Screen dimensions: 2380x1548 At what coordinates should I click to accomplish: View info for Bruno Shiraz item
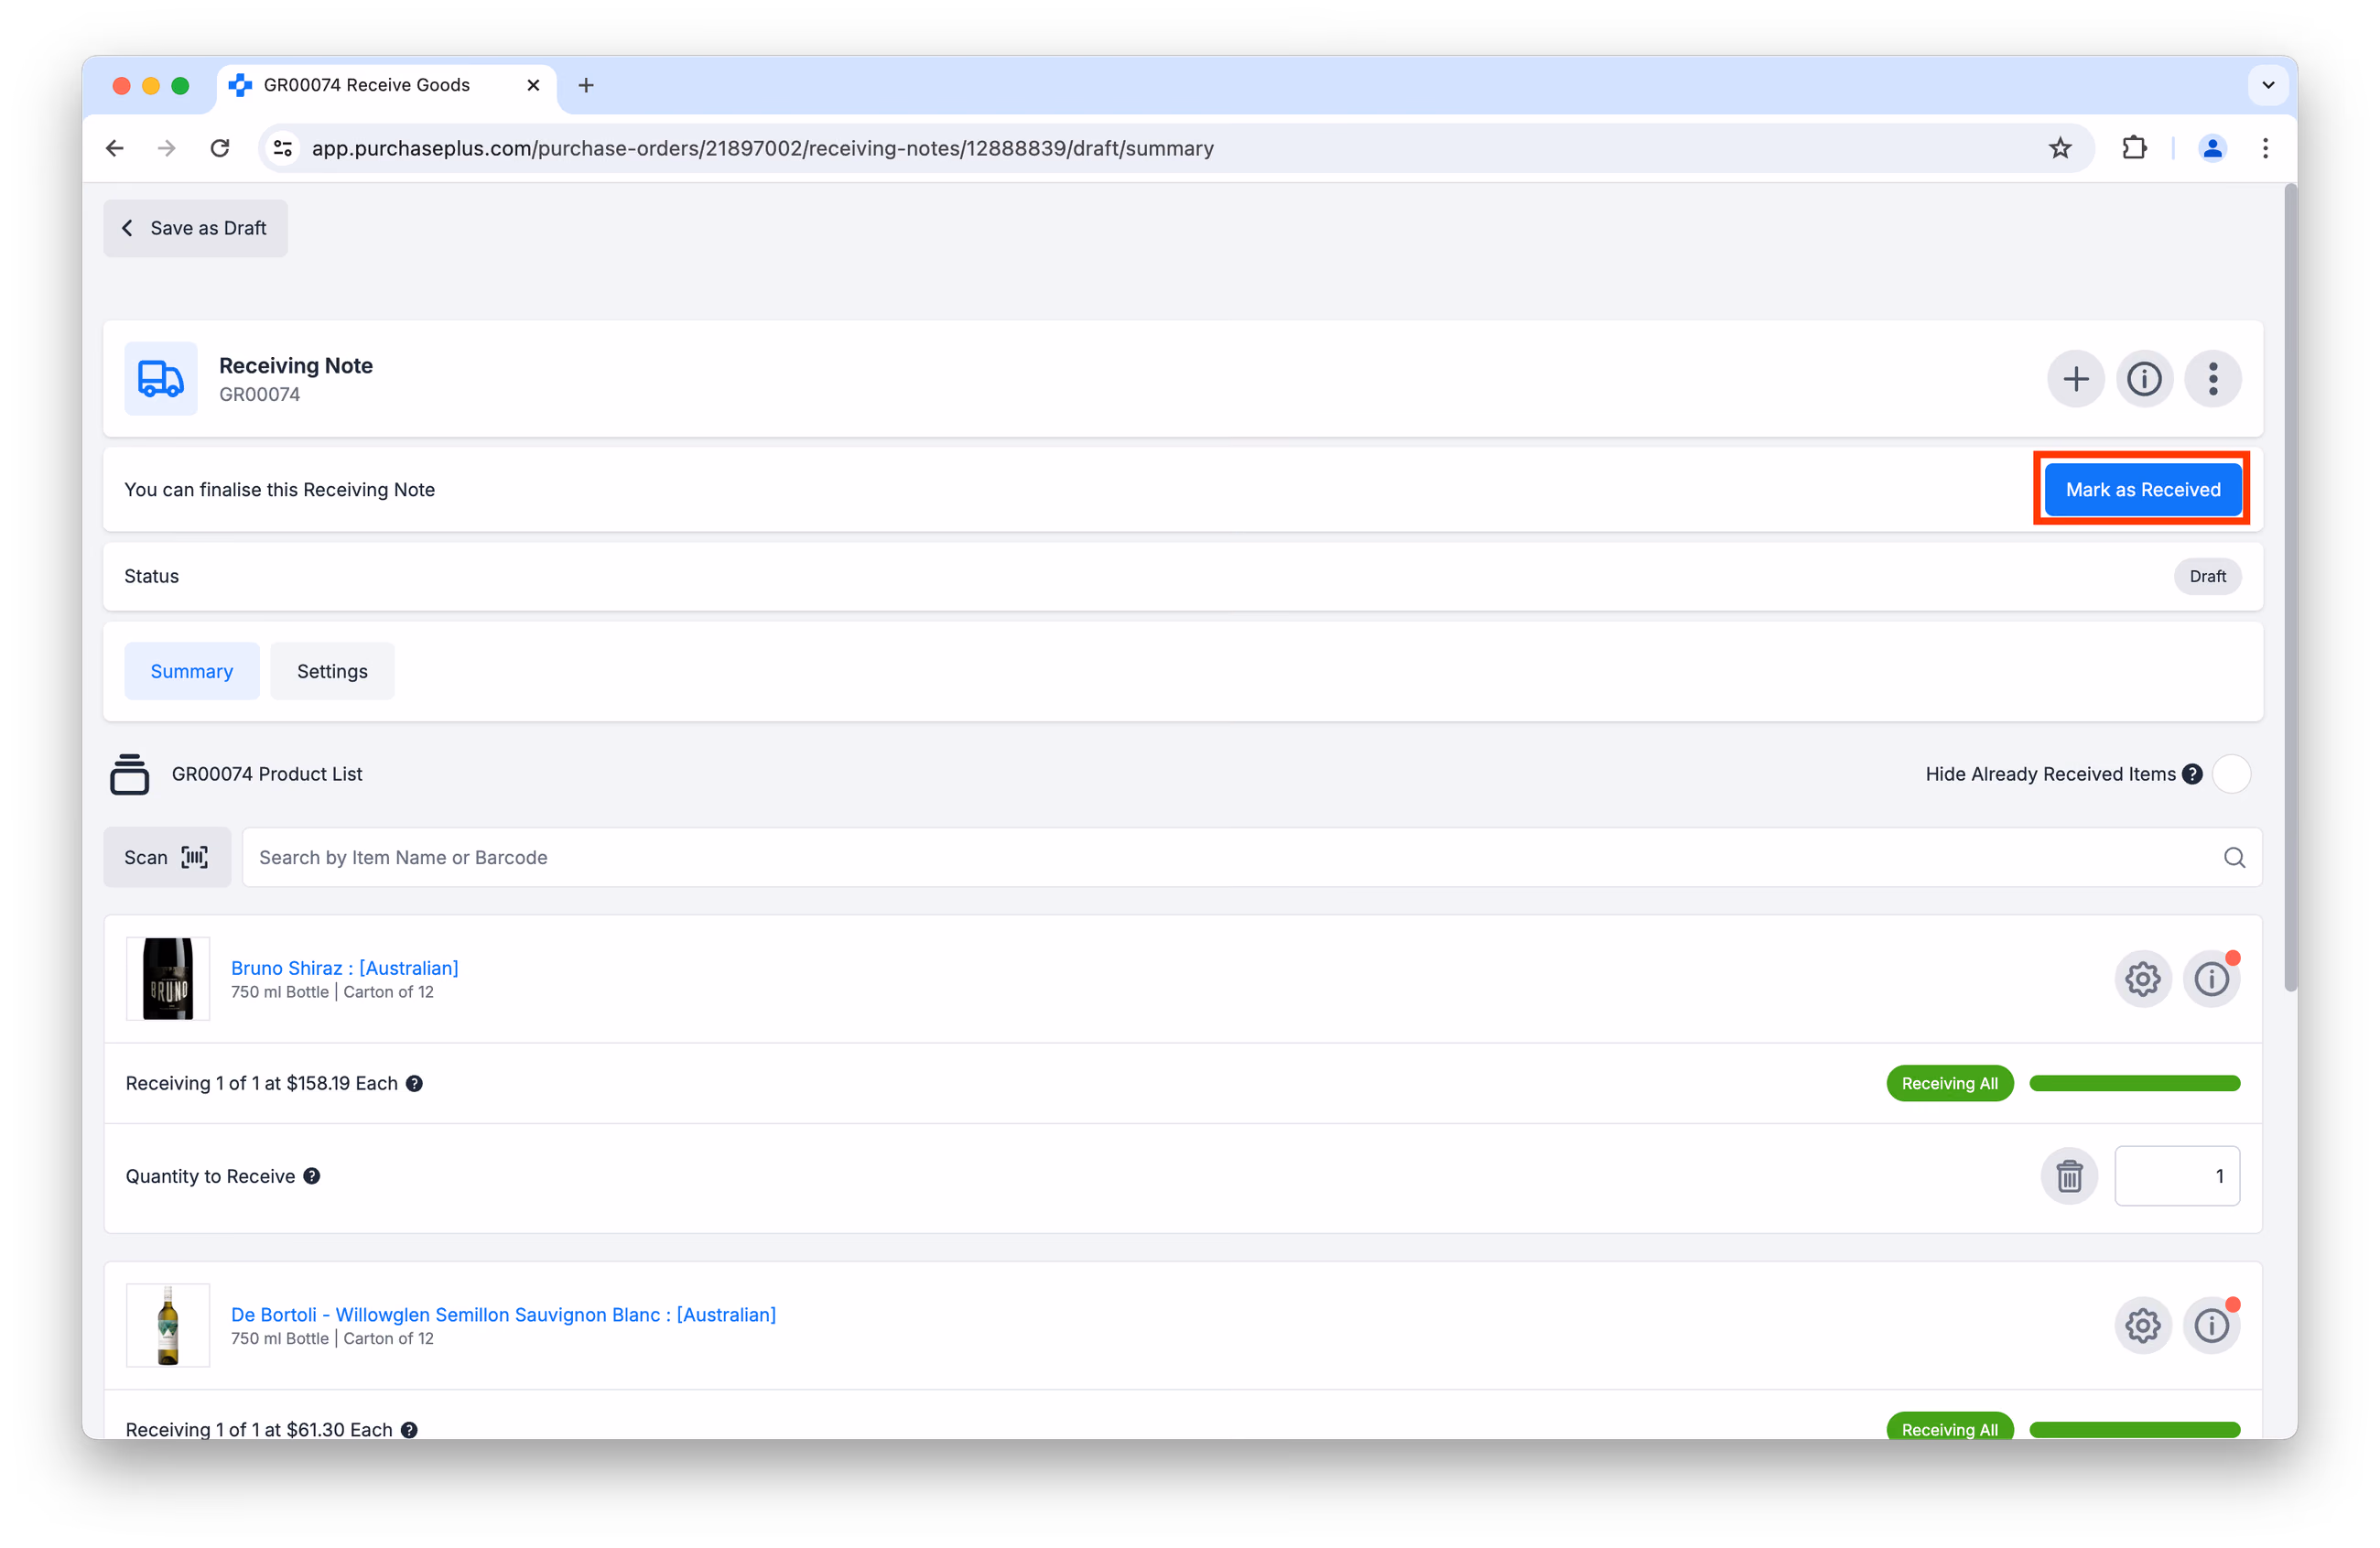tap(2211, 978)
